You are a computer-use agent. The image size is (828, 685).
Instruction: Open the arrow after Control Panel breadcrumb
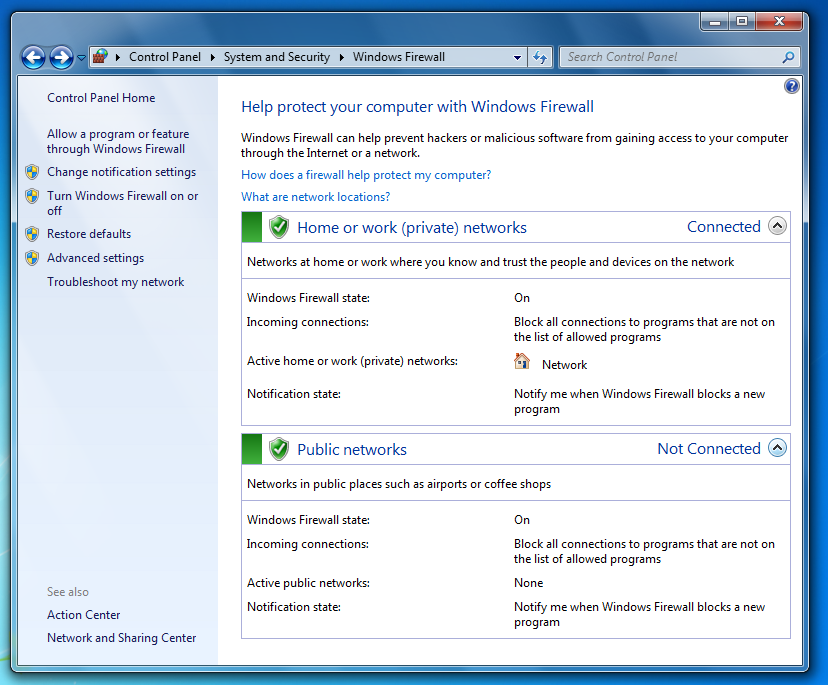pos(212,57)
